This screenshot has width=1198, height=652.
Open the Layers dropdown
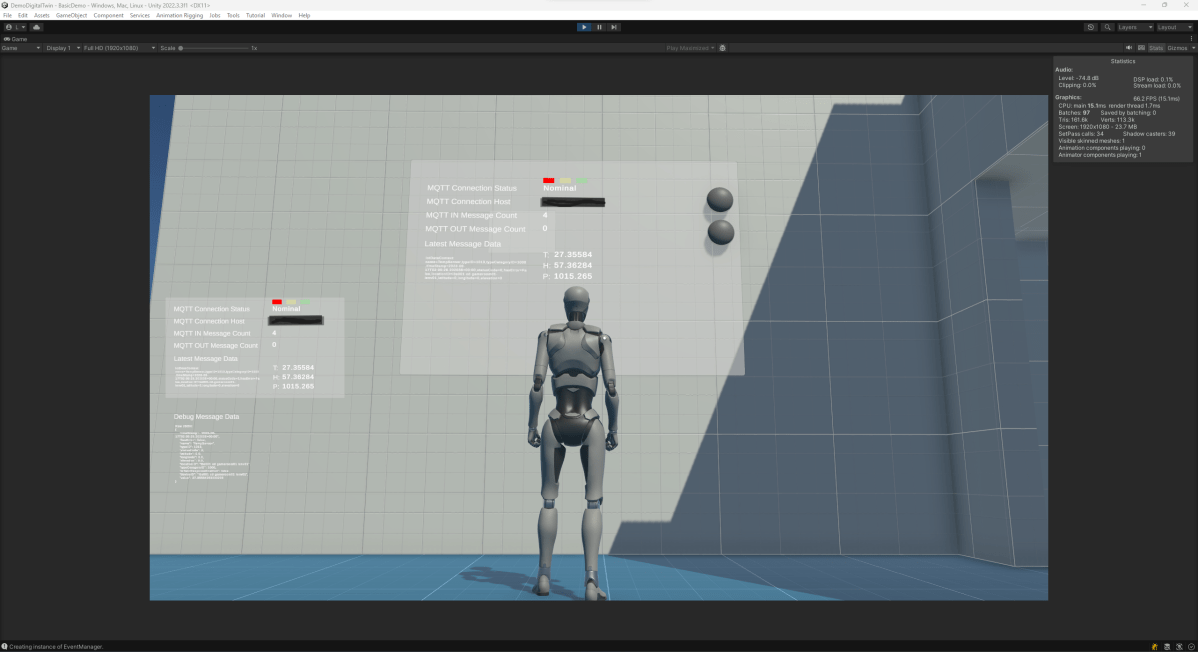[x=1134, y=27]
